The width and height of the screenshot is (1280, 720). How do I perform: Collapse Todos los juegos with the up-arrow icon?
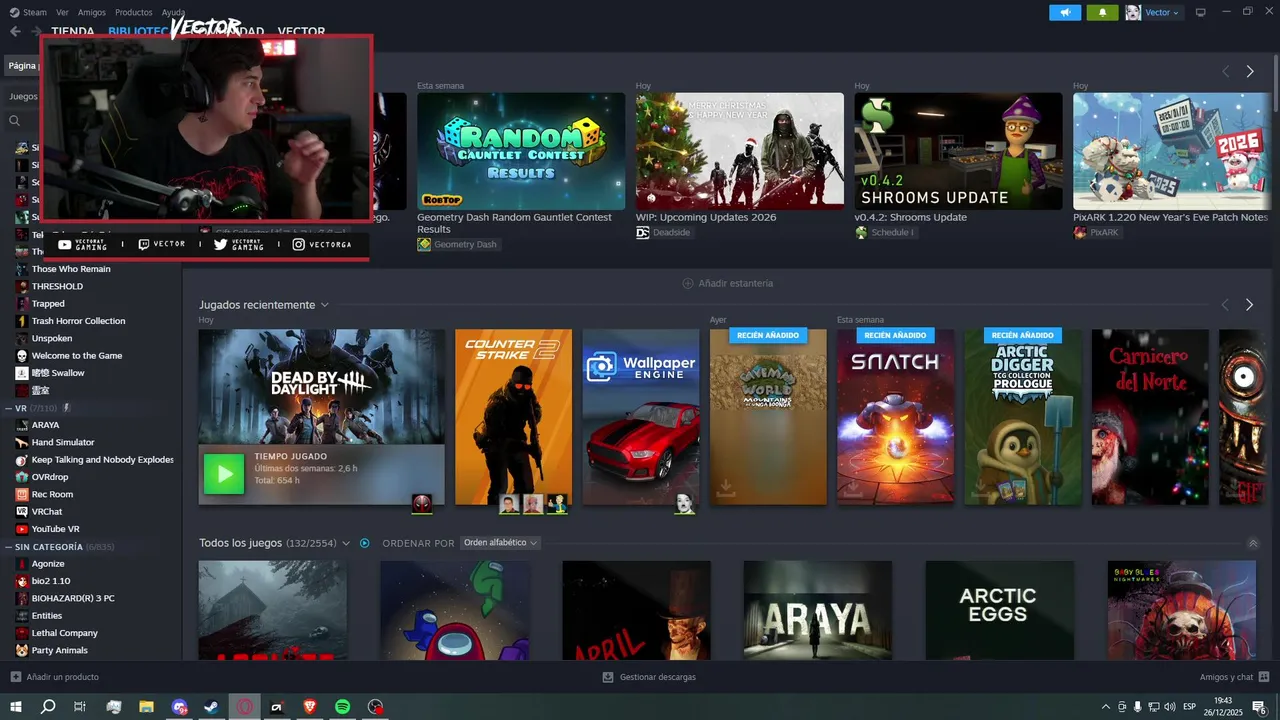[1253, 543]
